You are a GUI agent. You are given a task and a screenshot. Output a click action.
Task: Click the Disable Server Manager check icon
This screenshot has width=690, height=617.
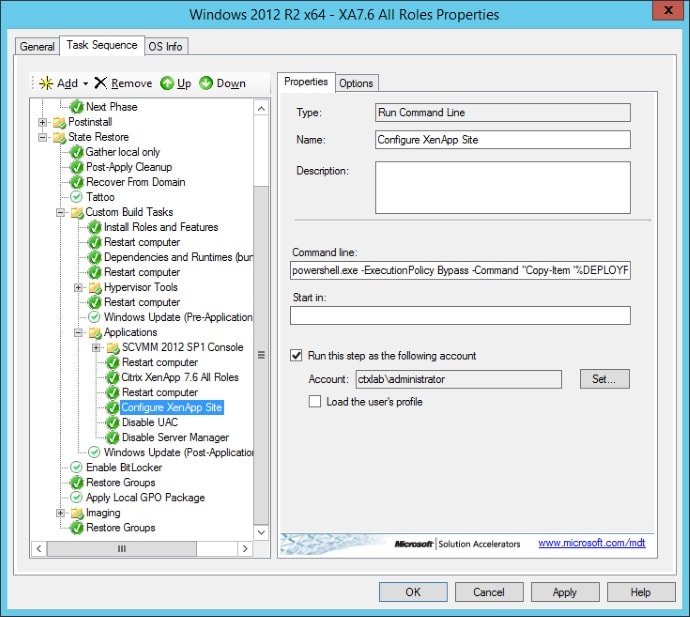coord(113,437)
